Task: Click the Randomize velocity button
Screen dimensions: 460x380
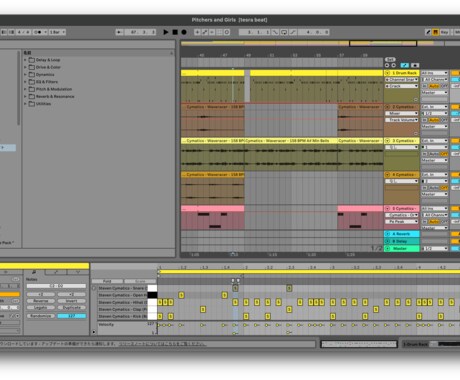Action: (41, 316)
